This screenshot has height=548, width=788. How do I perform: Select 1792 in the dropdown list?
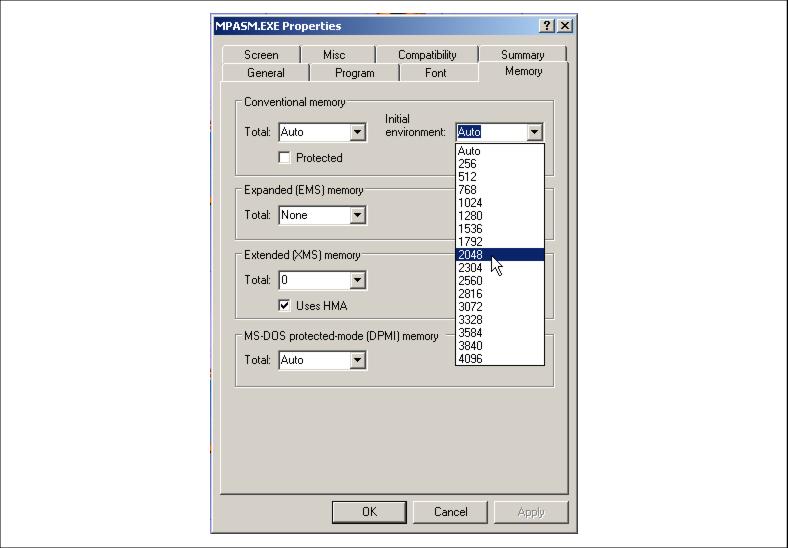(500, 242)
